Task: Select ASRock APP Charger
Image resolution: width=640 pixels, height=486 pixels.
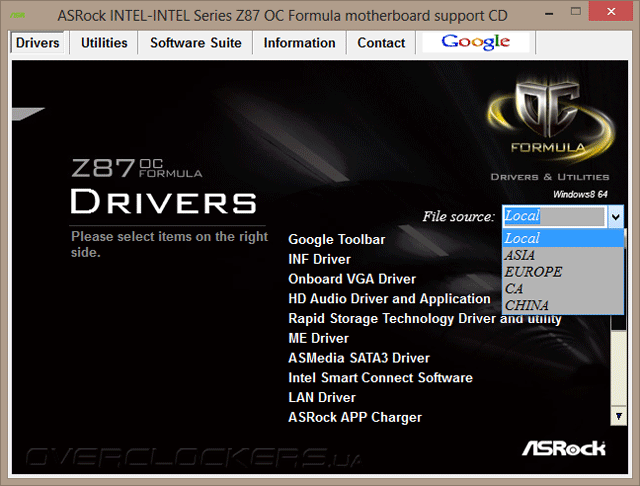Action: 355,417
